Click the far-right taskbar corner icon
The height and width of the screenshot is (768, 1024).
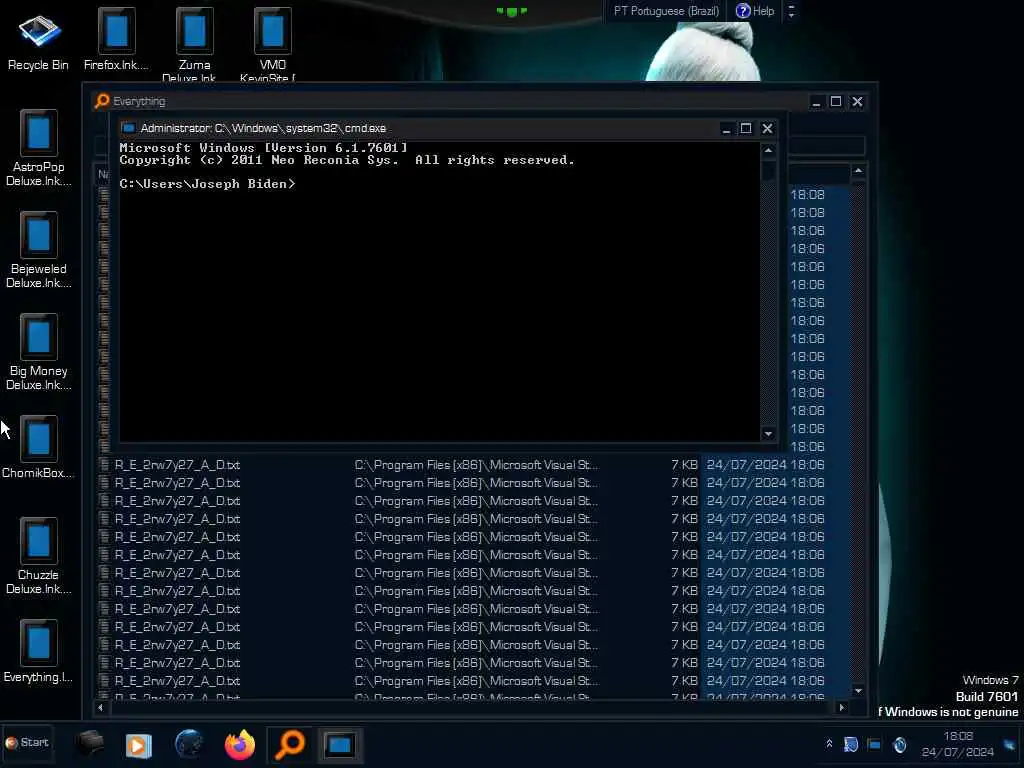1011,744
